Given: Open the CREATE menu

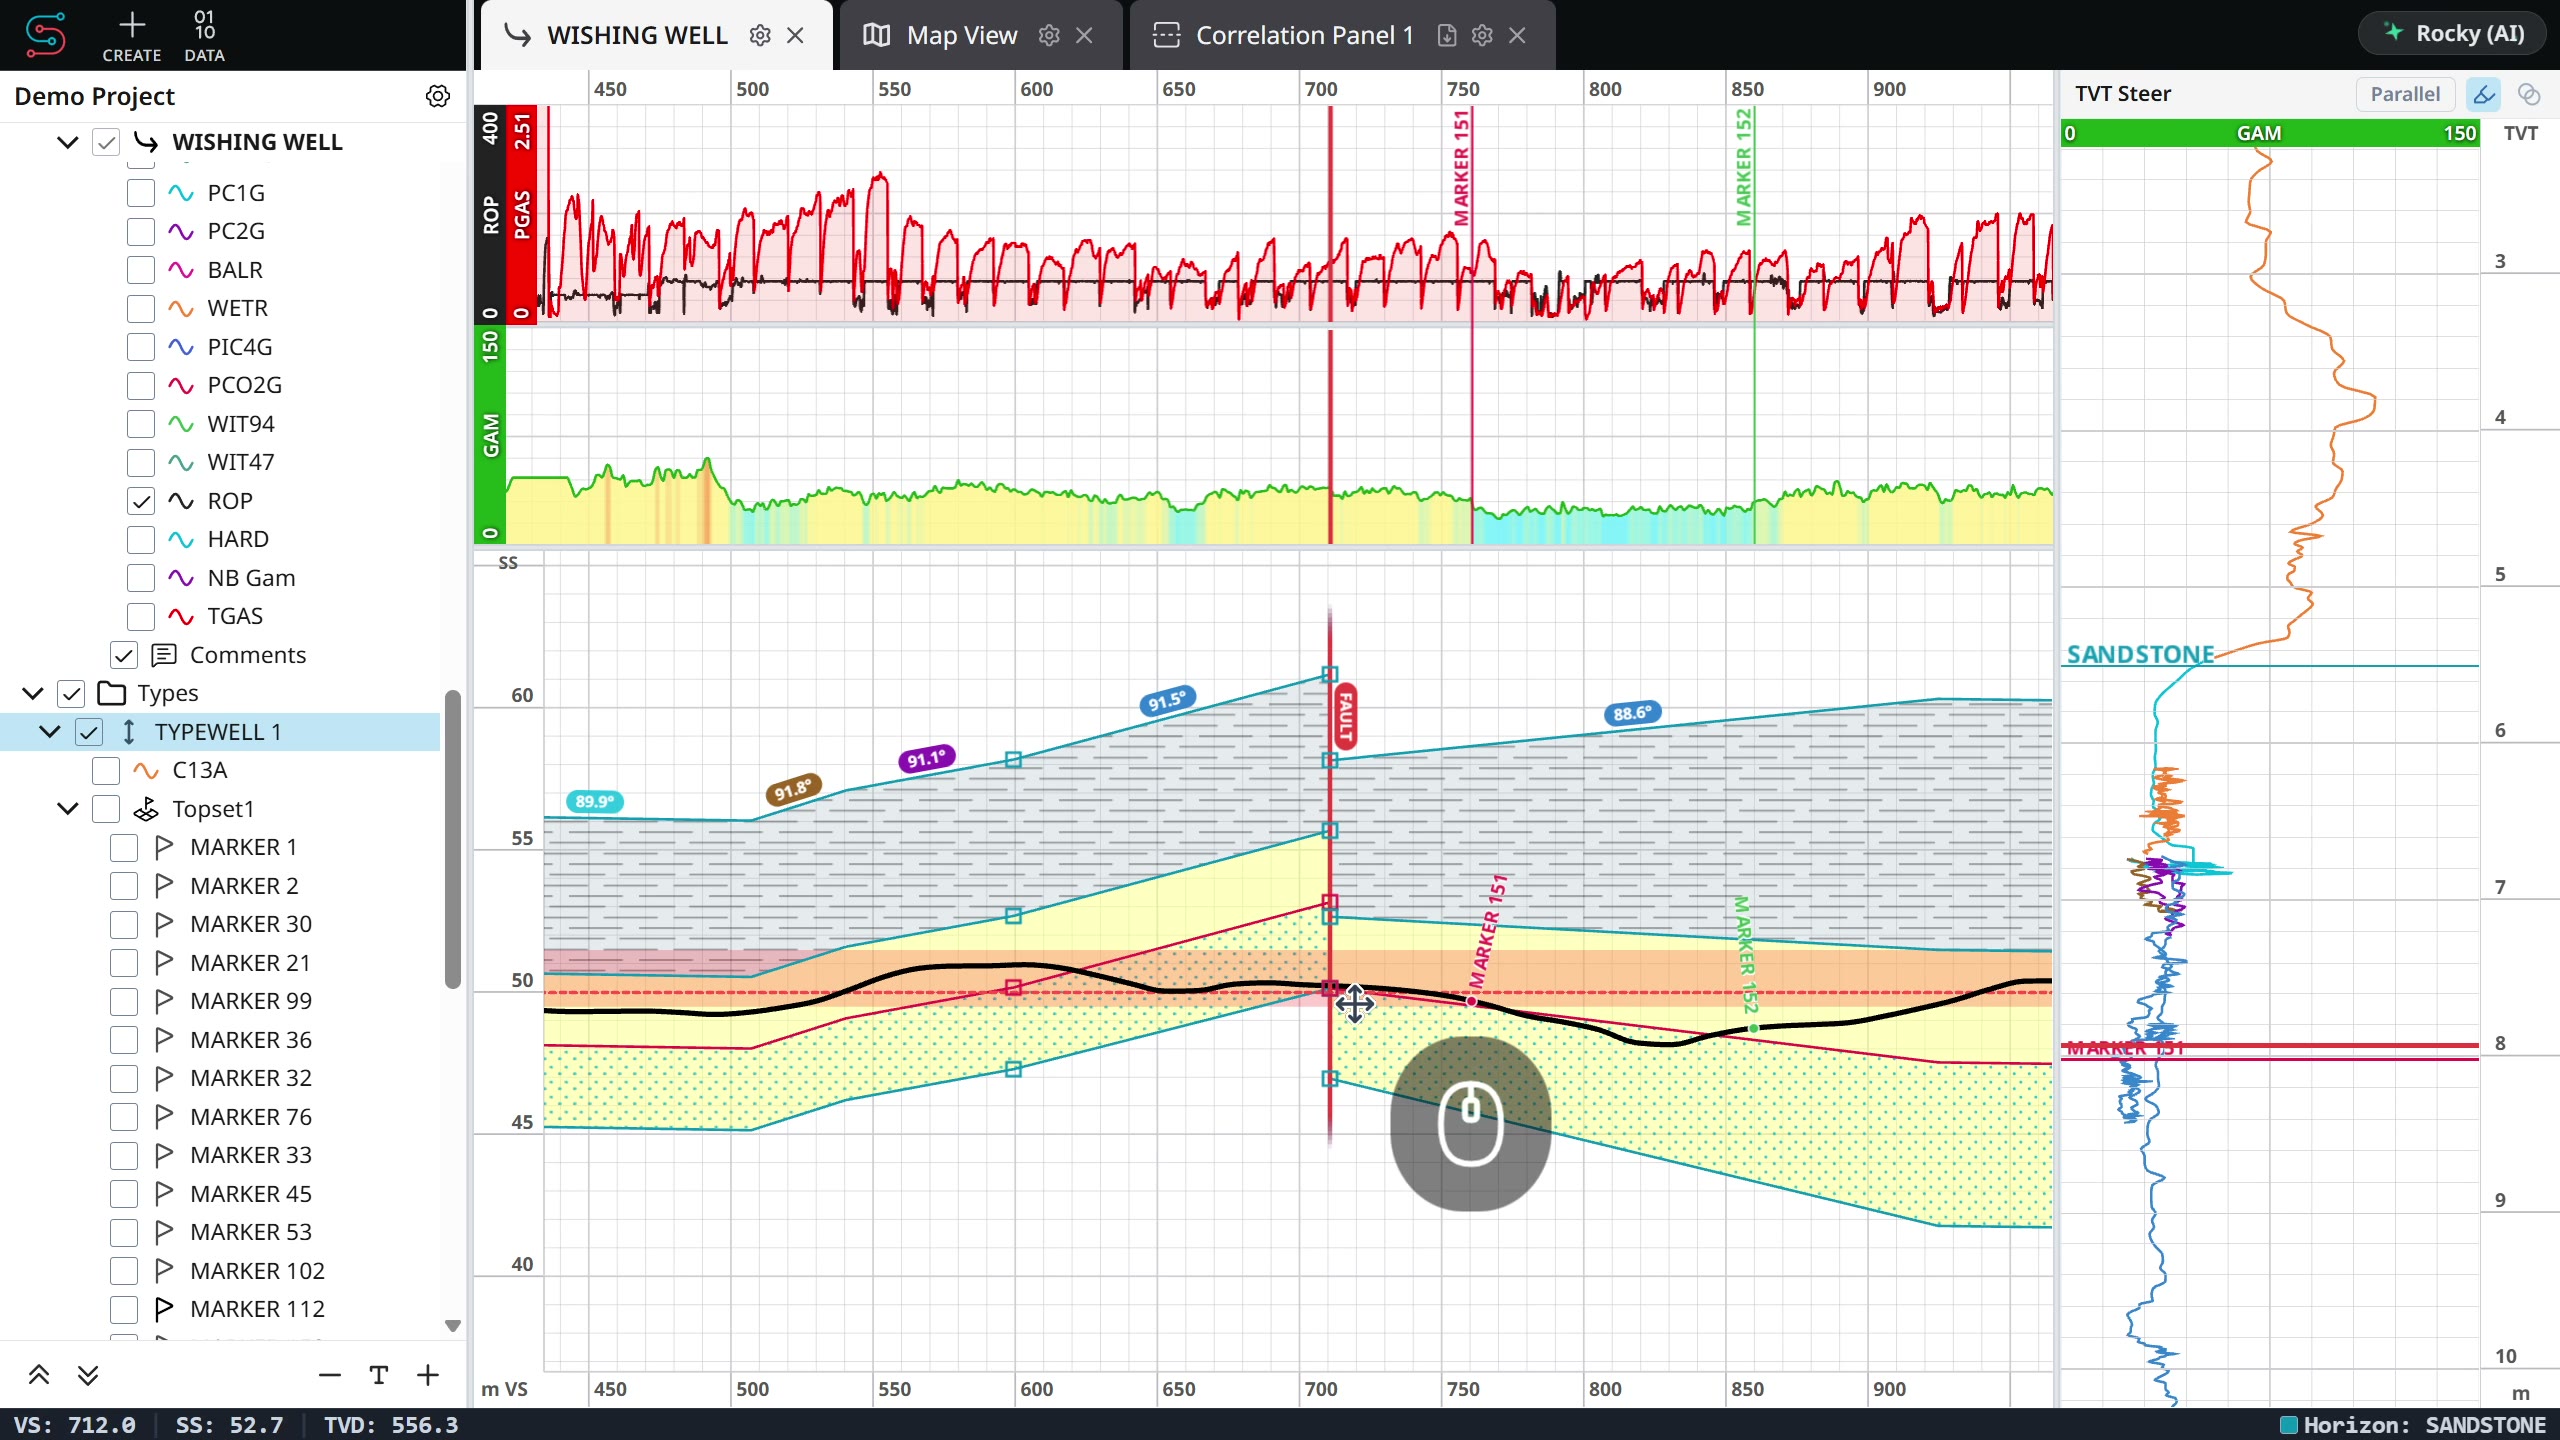Looking at the screenshot, I should tap(131, 36).
